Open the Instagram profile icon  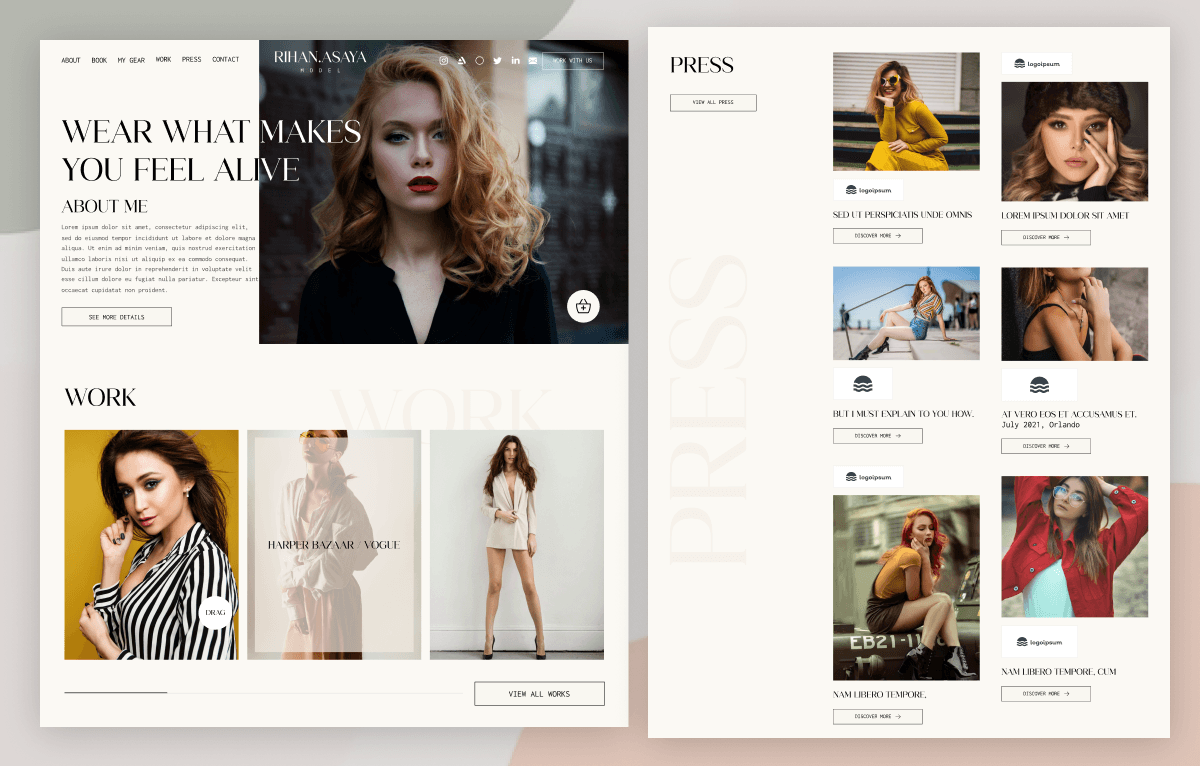pos(444,61)
